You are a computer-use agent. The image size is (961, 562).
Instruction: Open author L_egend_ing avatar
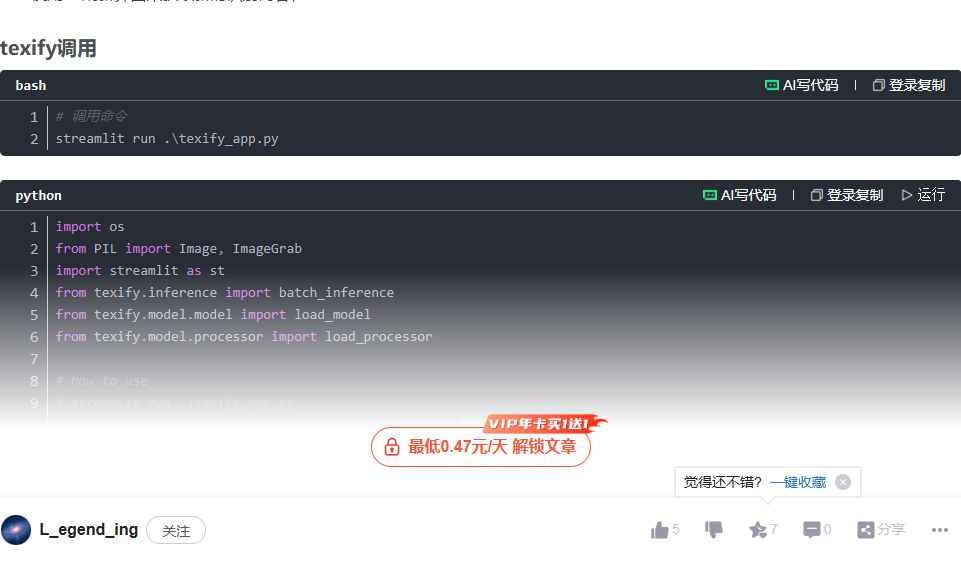[17, 530]
